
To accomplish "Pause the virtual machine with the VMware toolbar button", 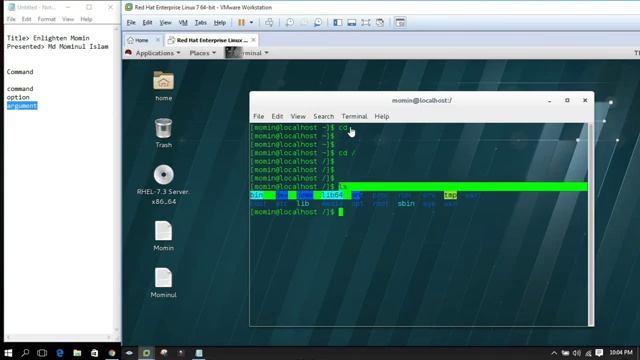I will (x=241, y=22).
